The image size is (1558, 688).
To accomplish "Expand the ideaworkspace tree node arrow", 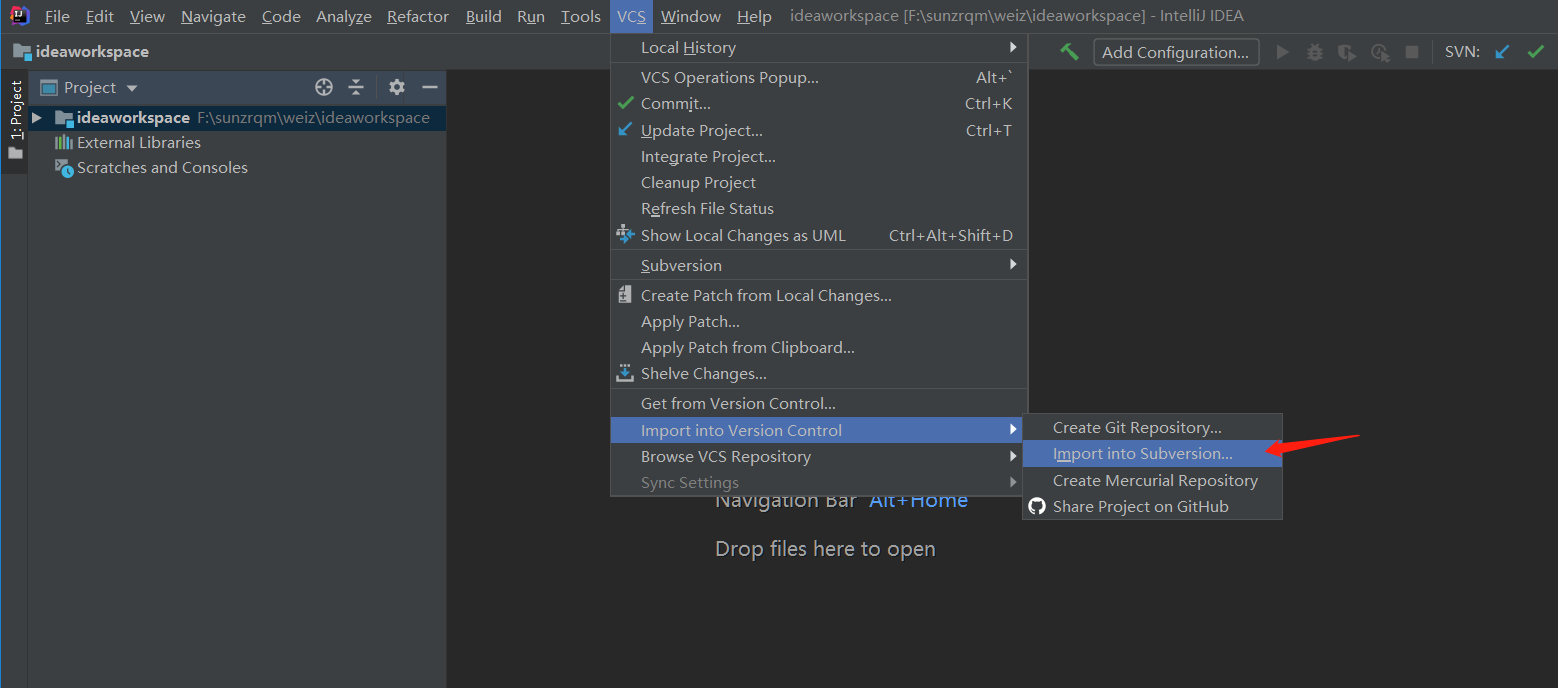I will pyautogui.click(x=37, y=118).
